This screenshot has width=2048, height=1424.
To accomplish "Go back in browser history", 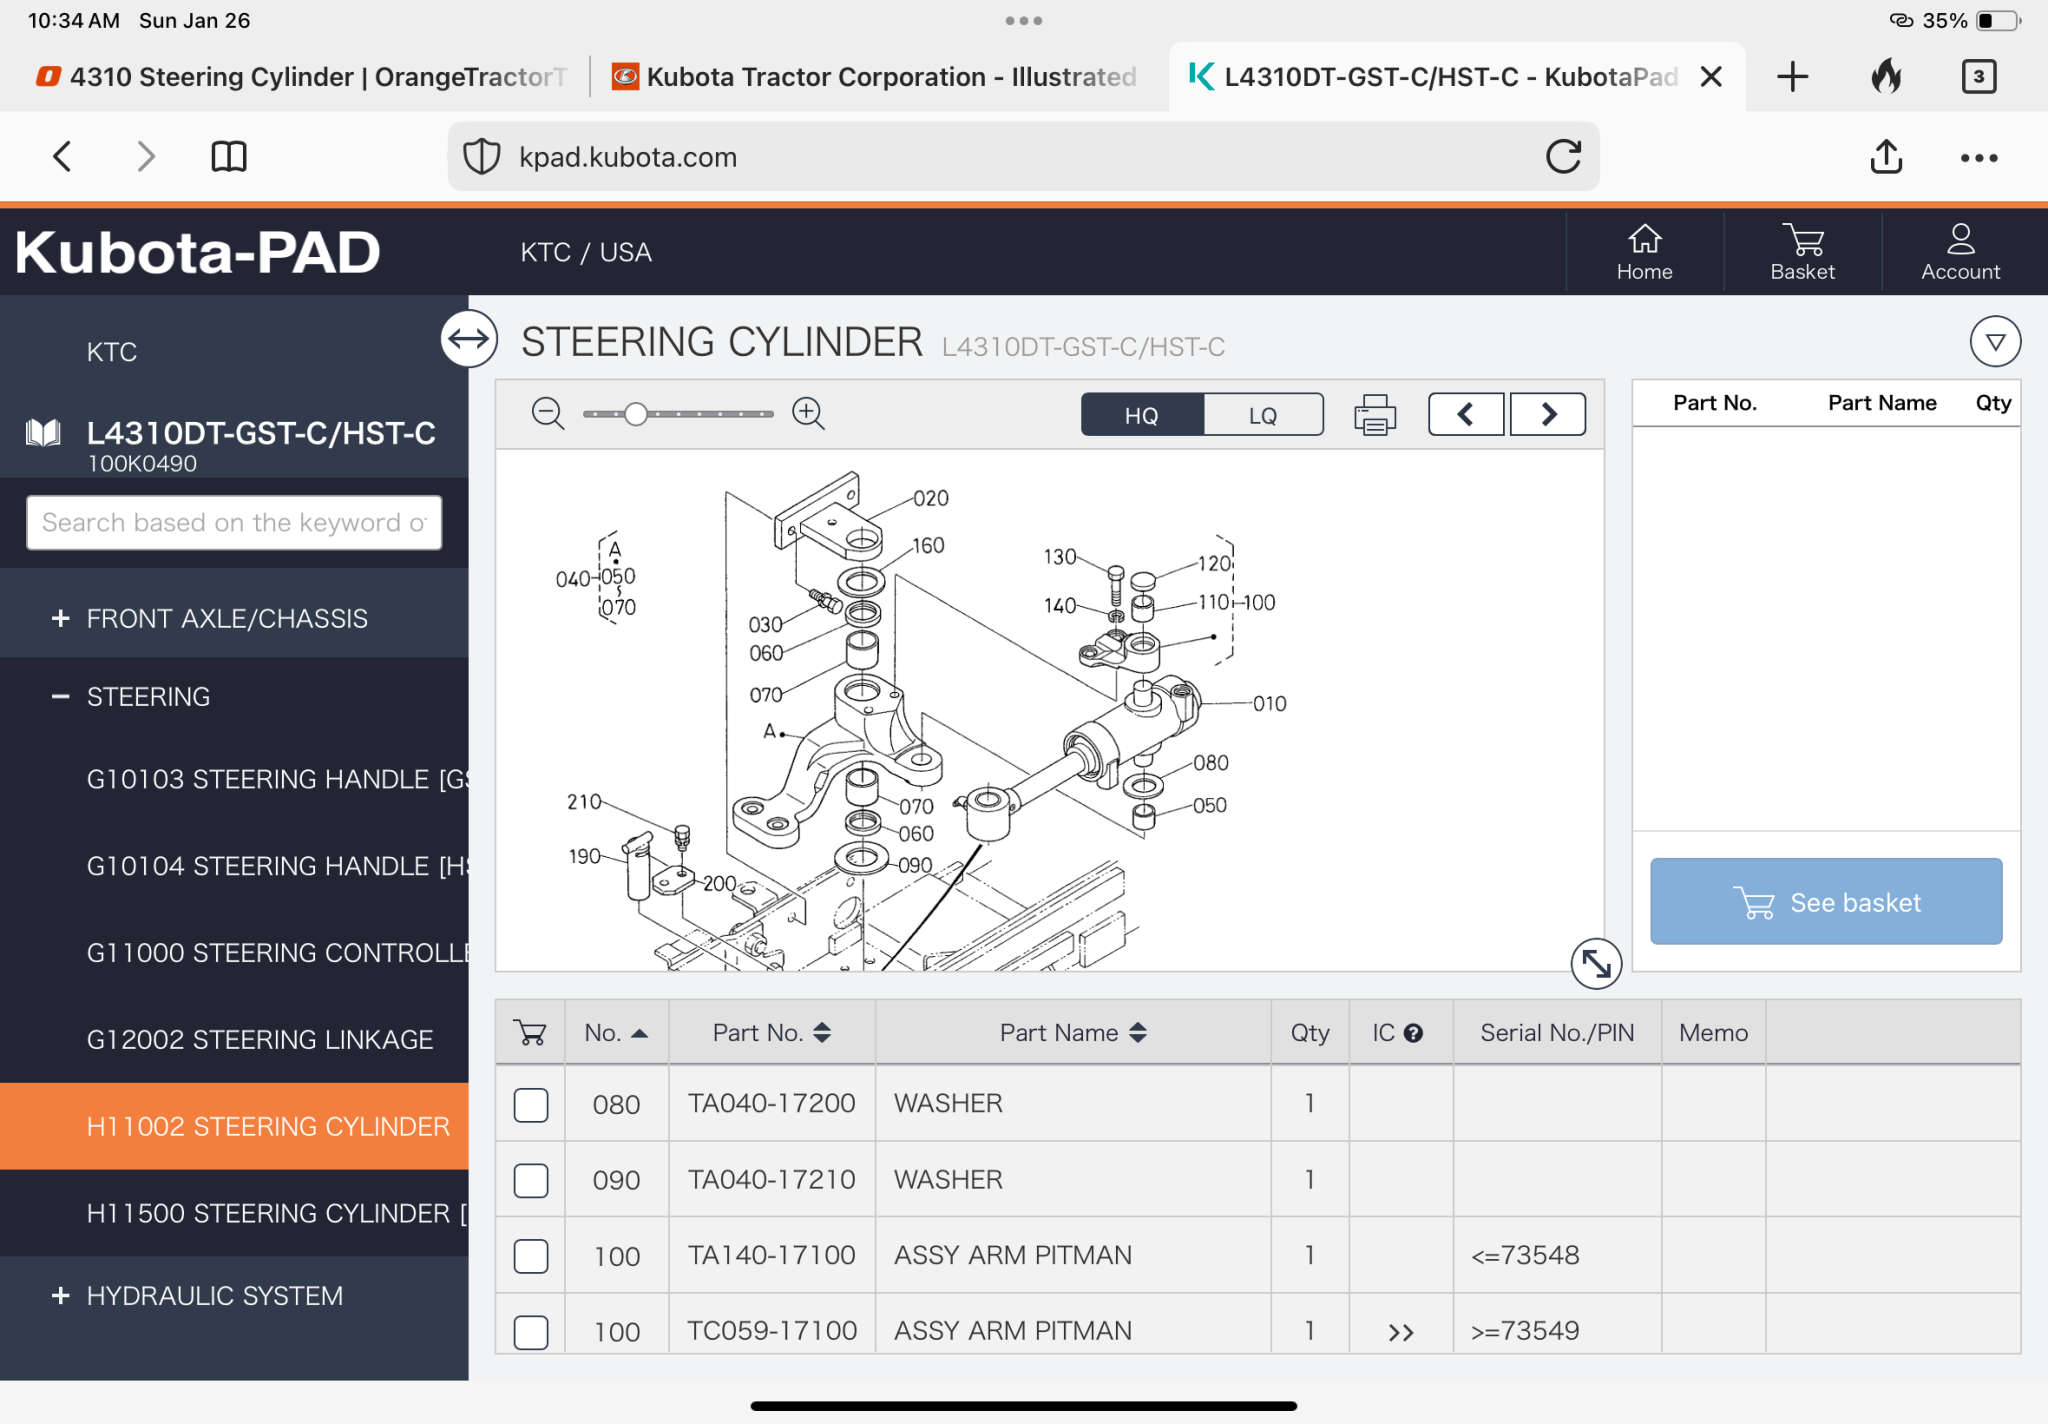I will click(62, 156).
